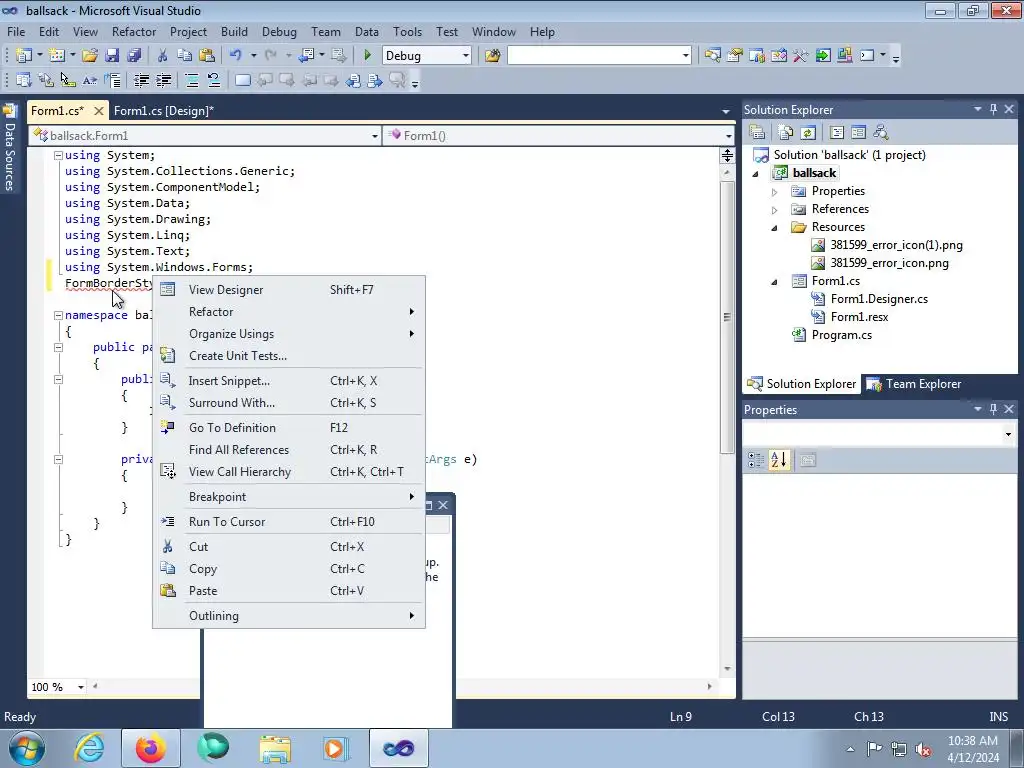Viewport: 1024px width, 768px height.
Task: Expand the Properties node in Solution Explorer
Action: [775, 191]
